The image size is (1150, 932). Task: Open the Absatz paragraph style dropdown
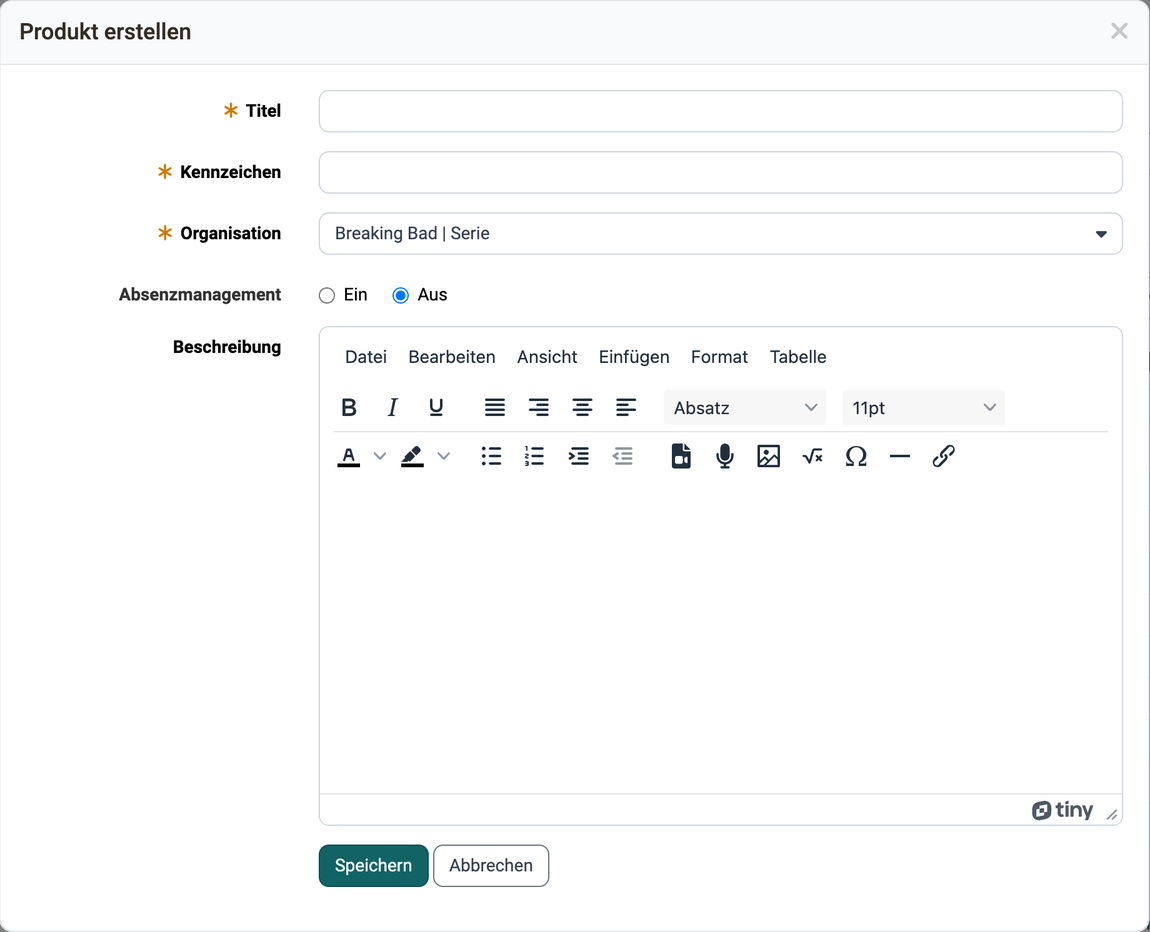tap(744, 408)
